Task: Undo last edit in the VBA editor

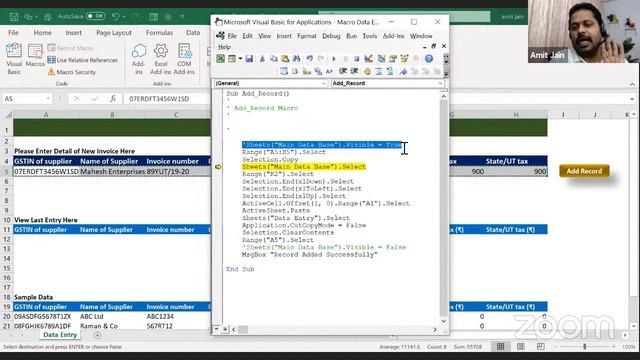Action: click(310, 59)
